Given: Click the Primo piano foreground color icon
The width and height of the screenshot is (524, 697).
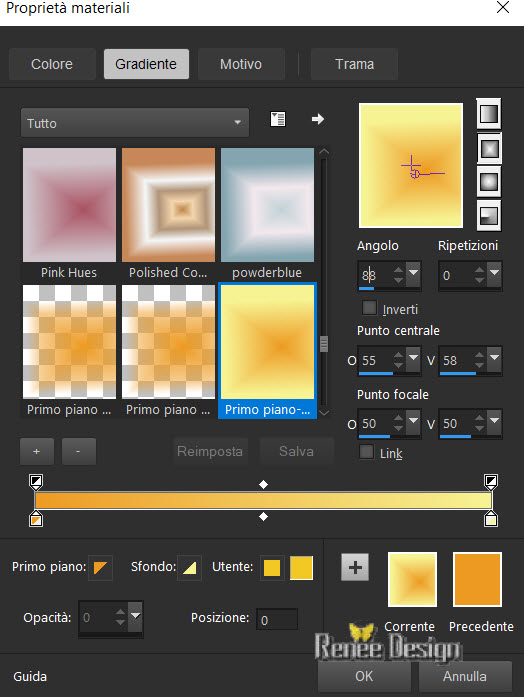Looking at the screenshot, I should 100,568.
